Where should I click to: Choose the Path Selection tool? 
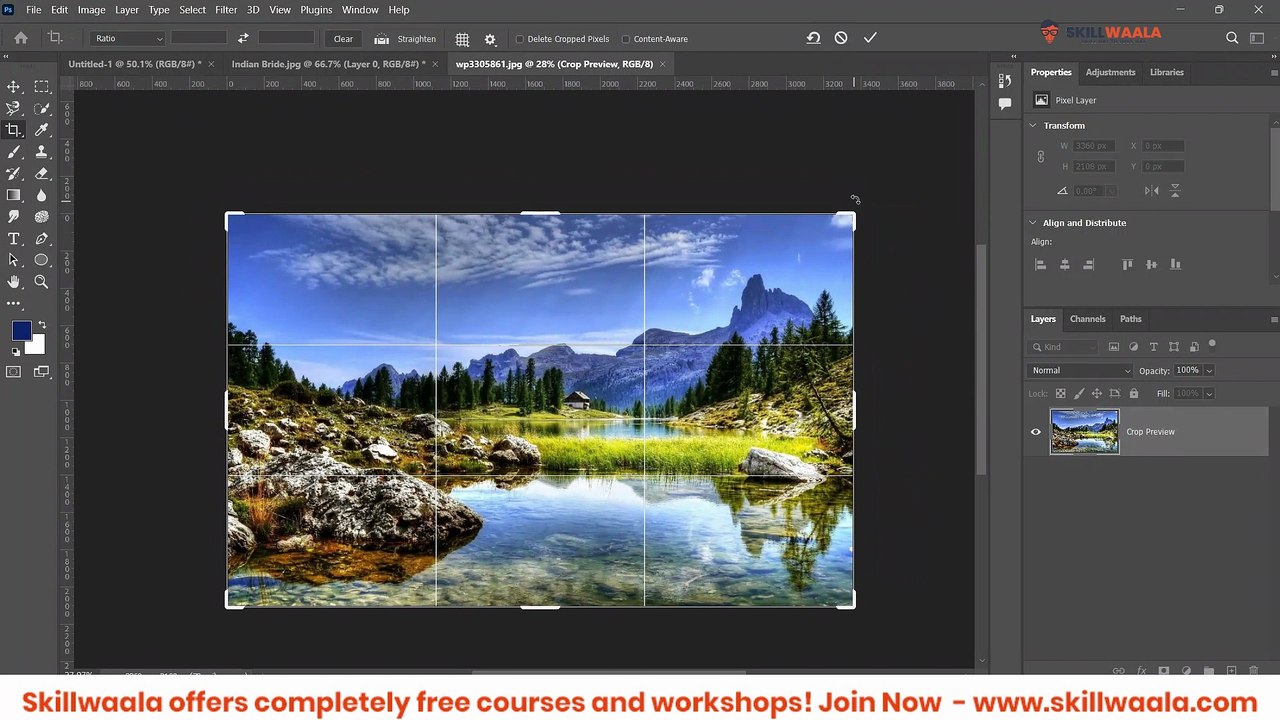(14, 260)
